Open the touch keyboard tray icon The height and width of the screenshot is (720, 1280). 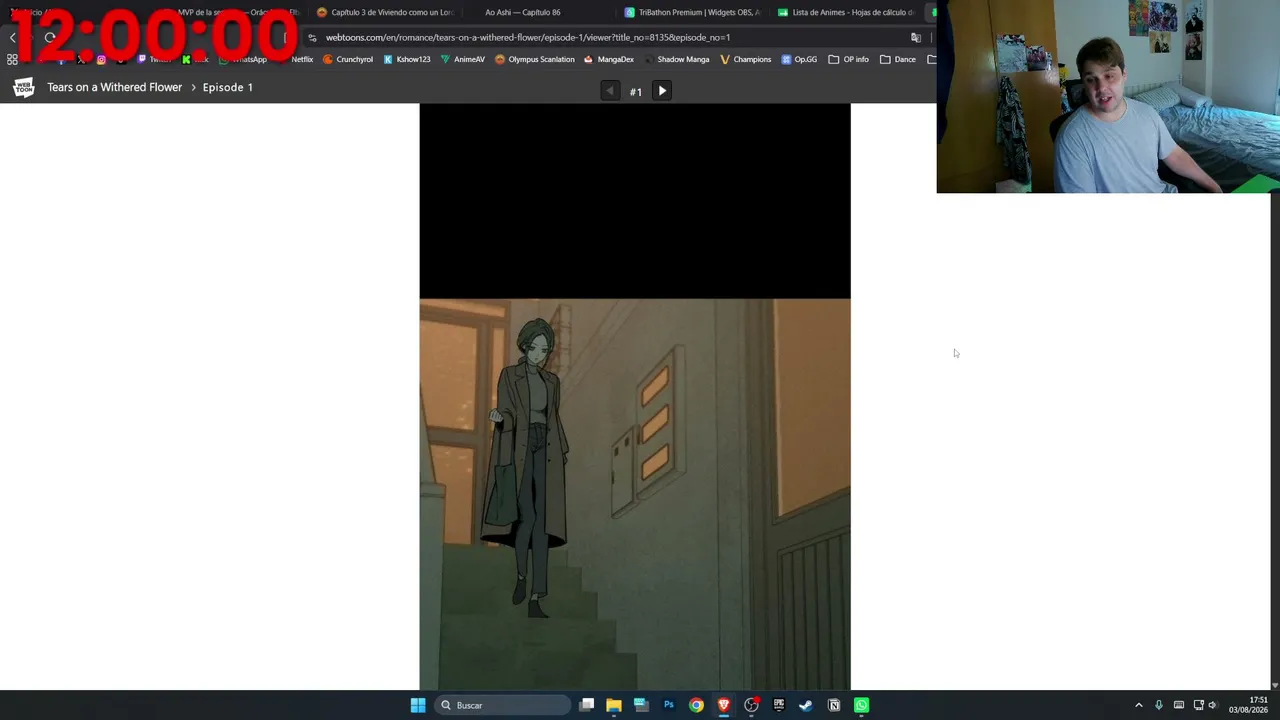(x=1179, y=706)
